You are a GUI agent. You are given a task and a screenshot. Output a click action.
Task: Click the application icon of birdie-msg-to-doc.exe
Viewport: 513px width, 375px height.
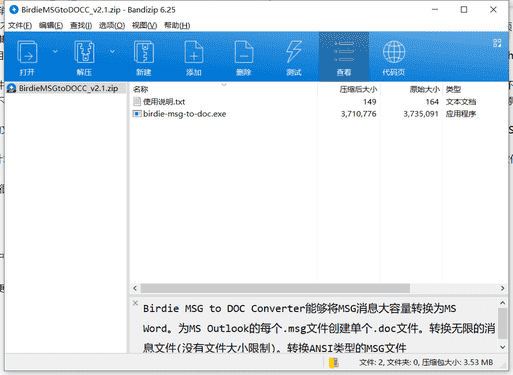pyautogui.click(x=137, y=114)
